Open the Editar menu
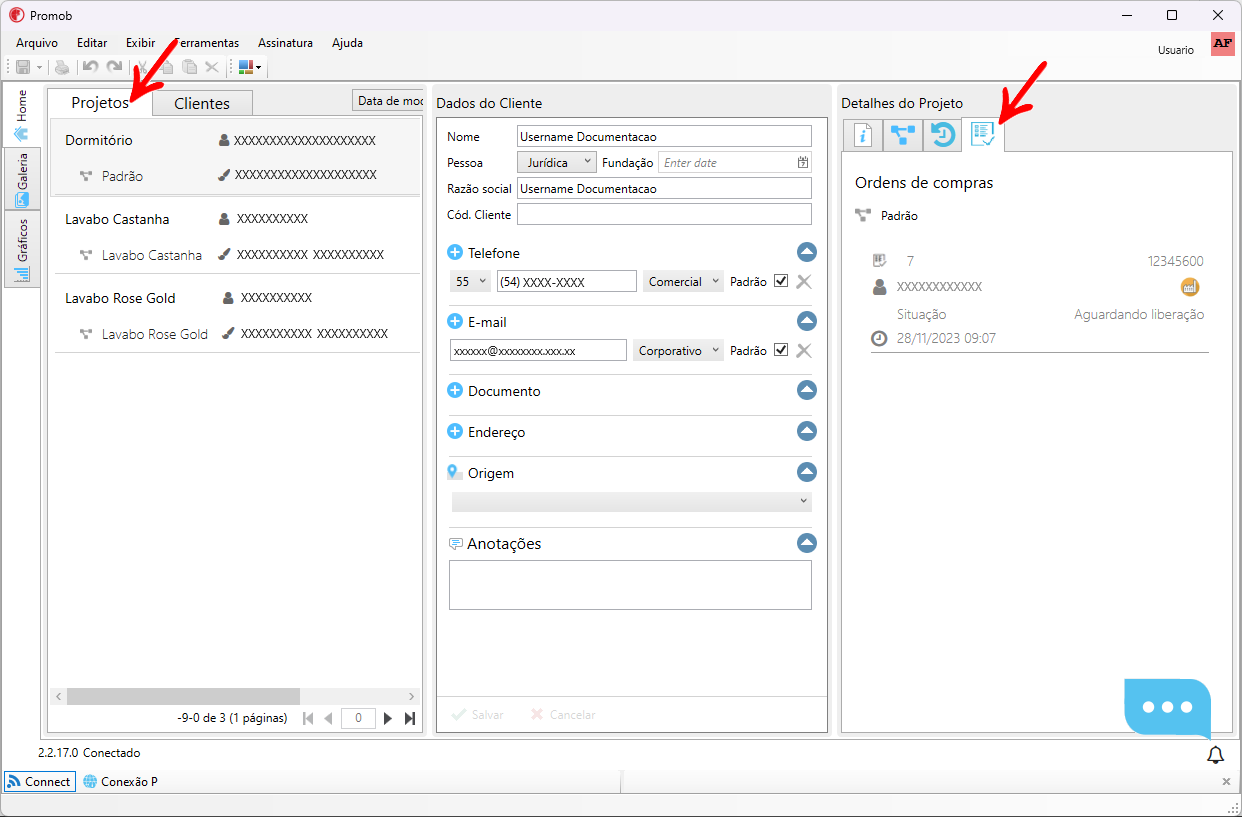The width and height of the screenshot is (1242, 817). click(x=92, y=43)
